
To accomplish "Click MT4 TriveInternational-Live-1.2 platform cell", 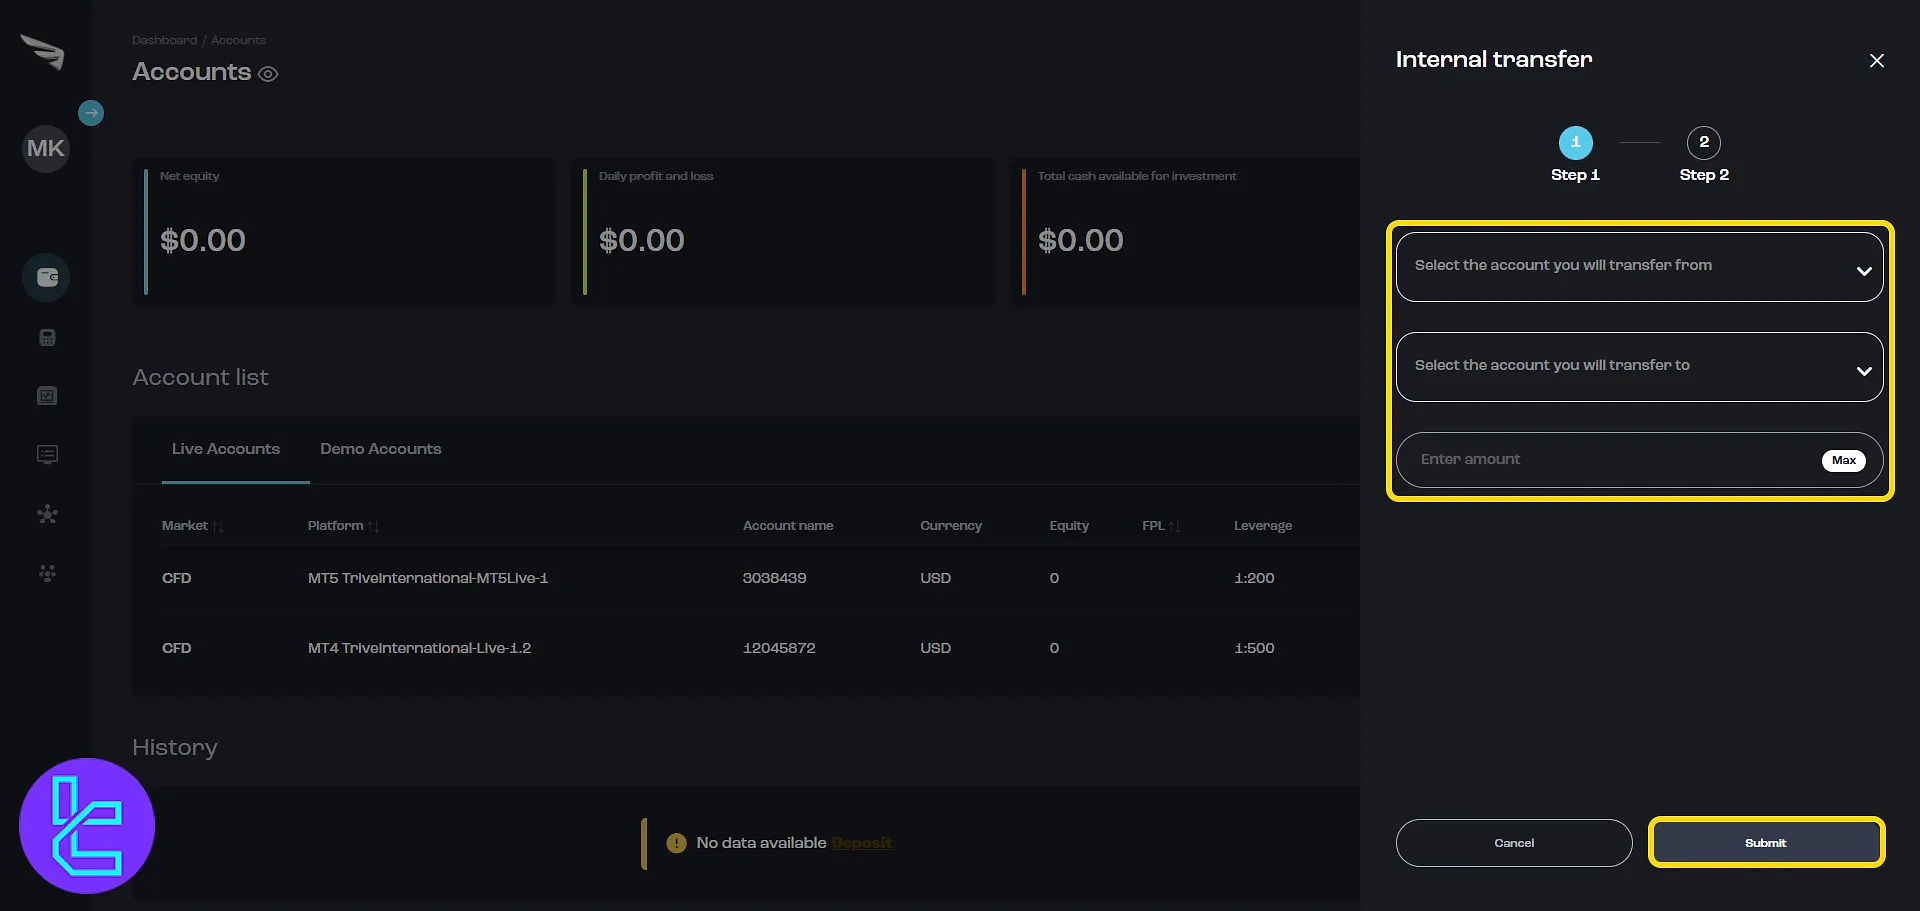I will pyautogui.click(x=419, y=648).
